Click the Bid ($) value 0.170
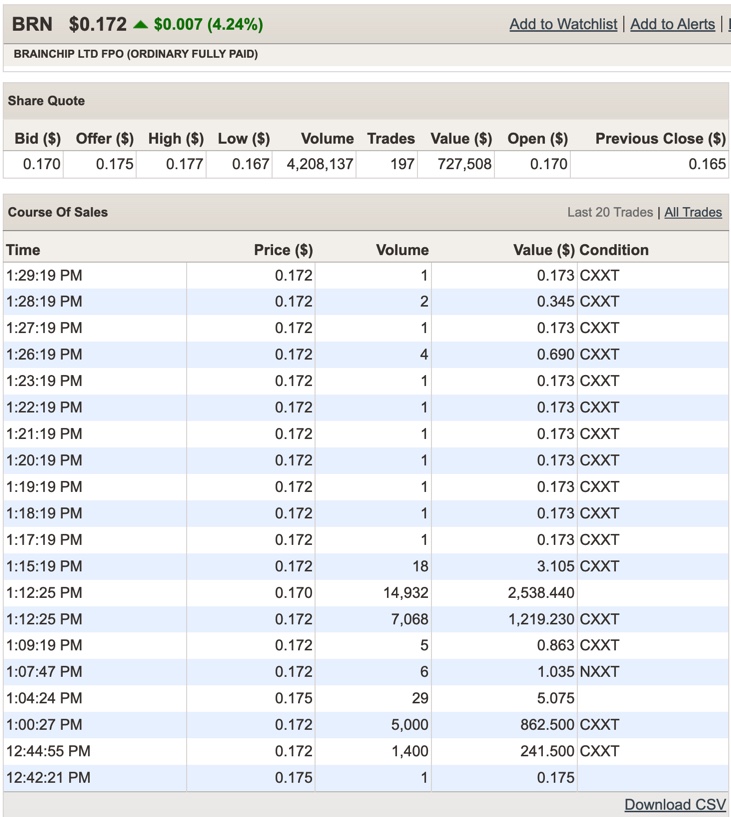 point(41,164)
